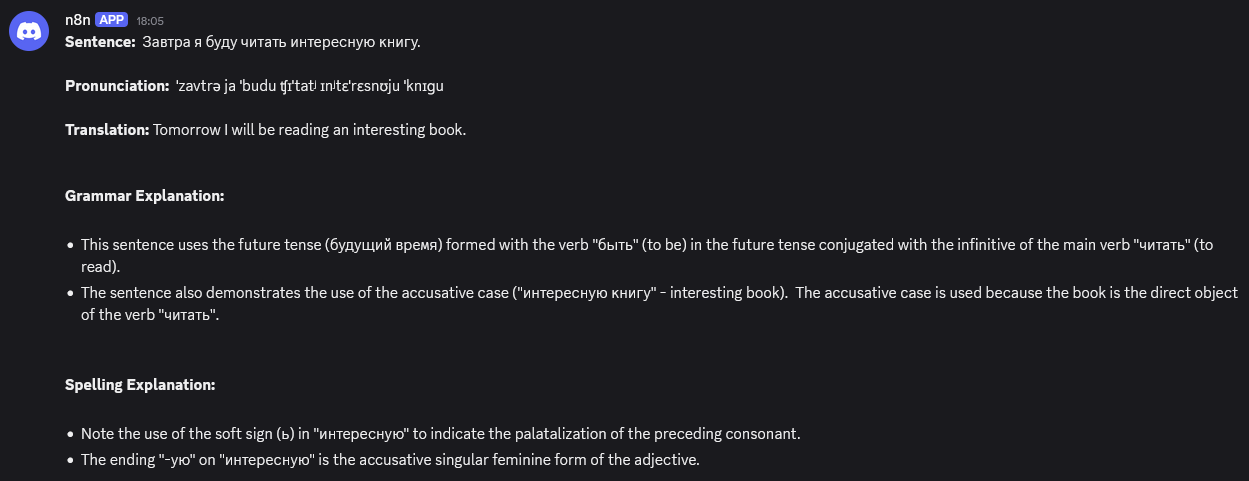The height and width of the screenshot is (481, 1249).
Task: Click the bold Sentence label
Action: [x=100, y=42]
